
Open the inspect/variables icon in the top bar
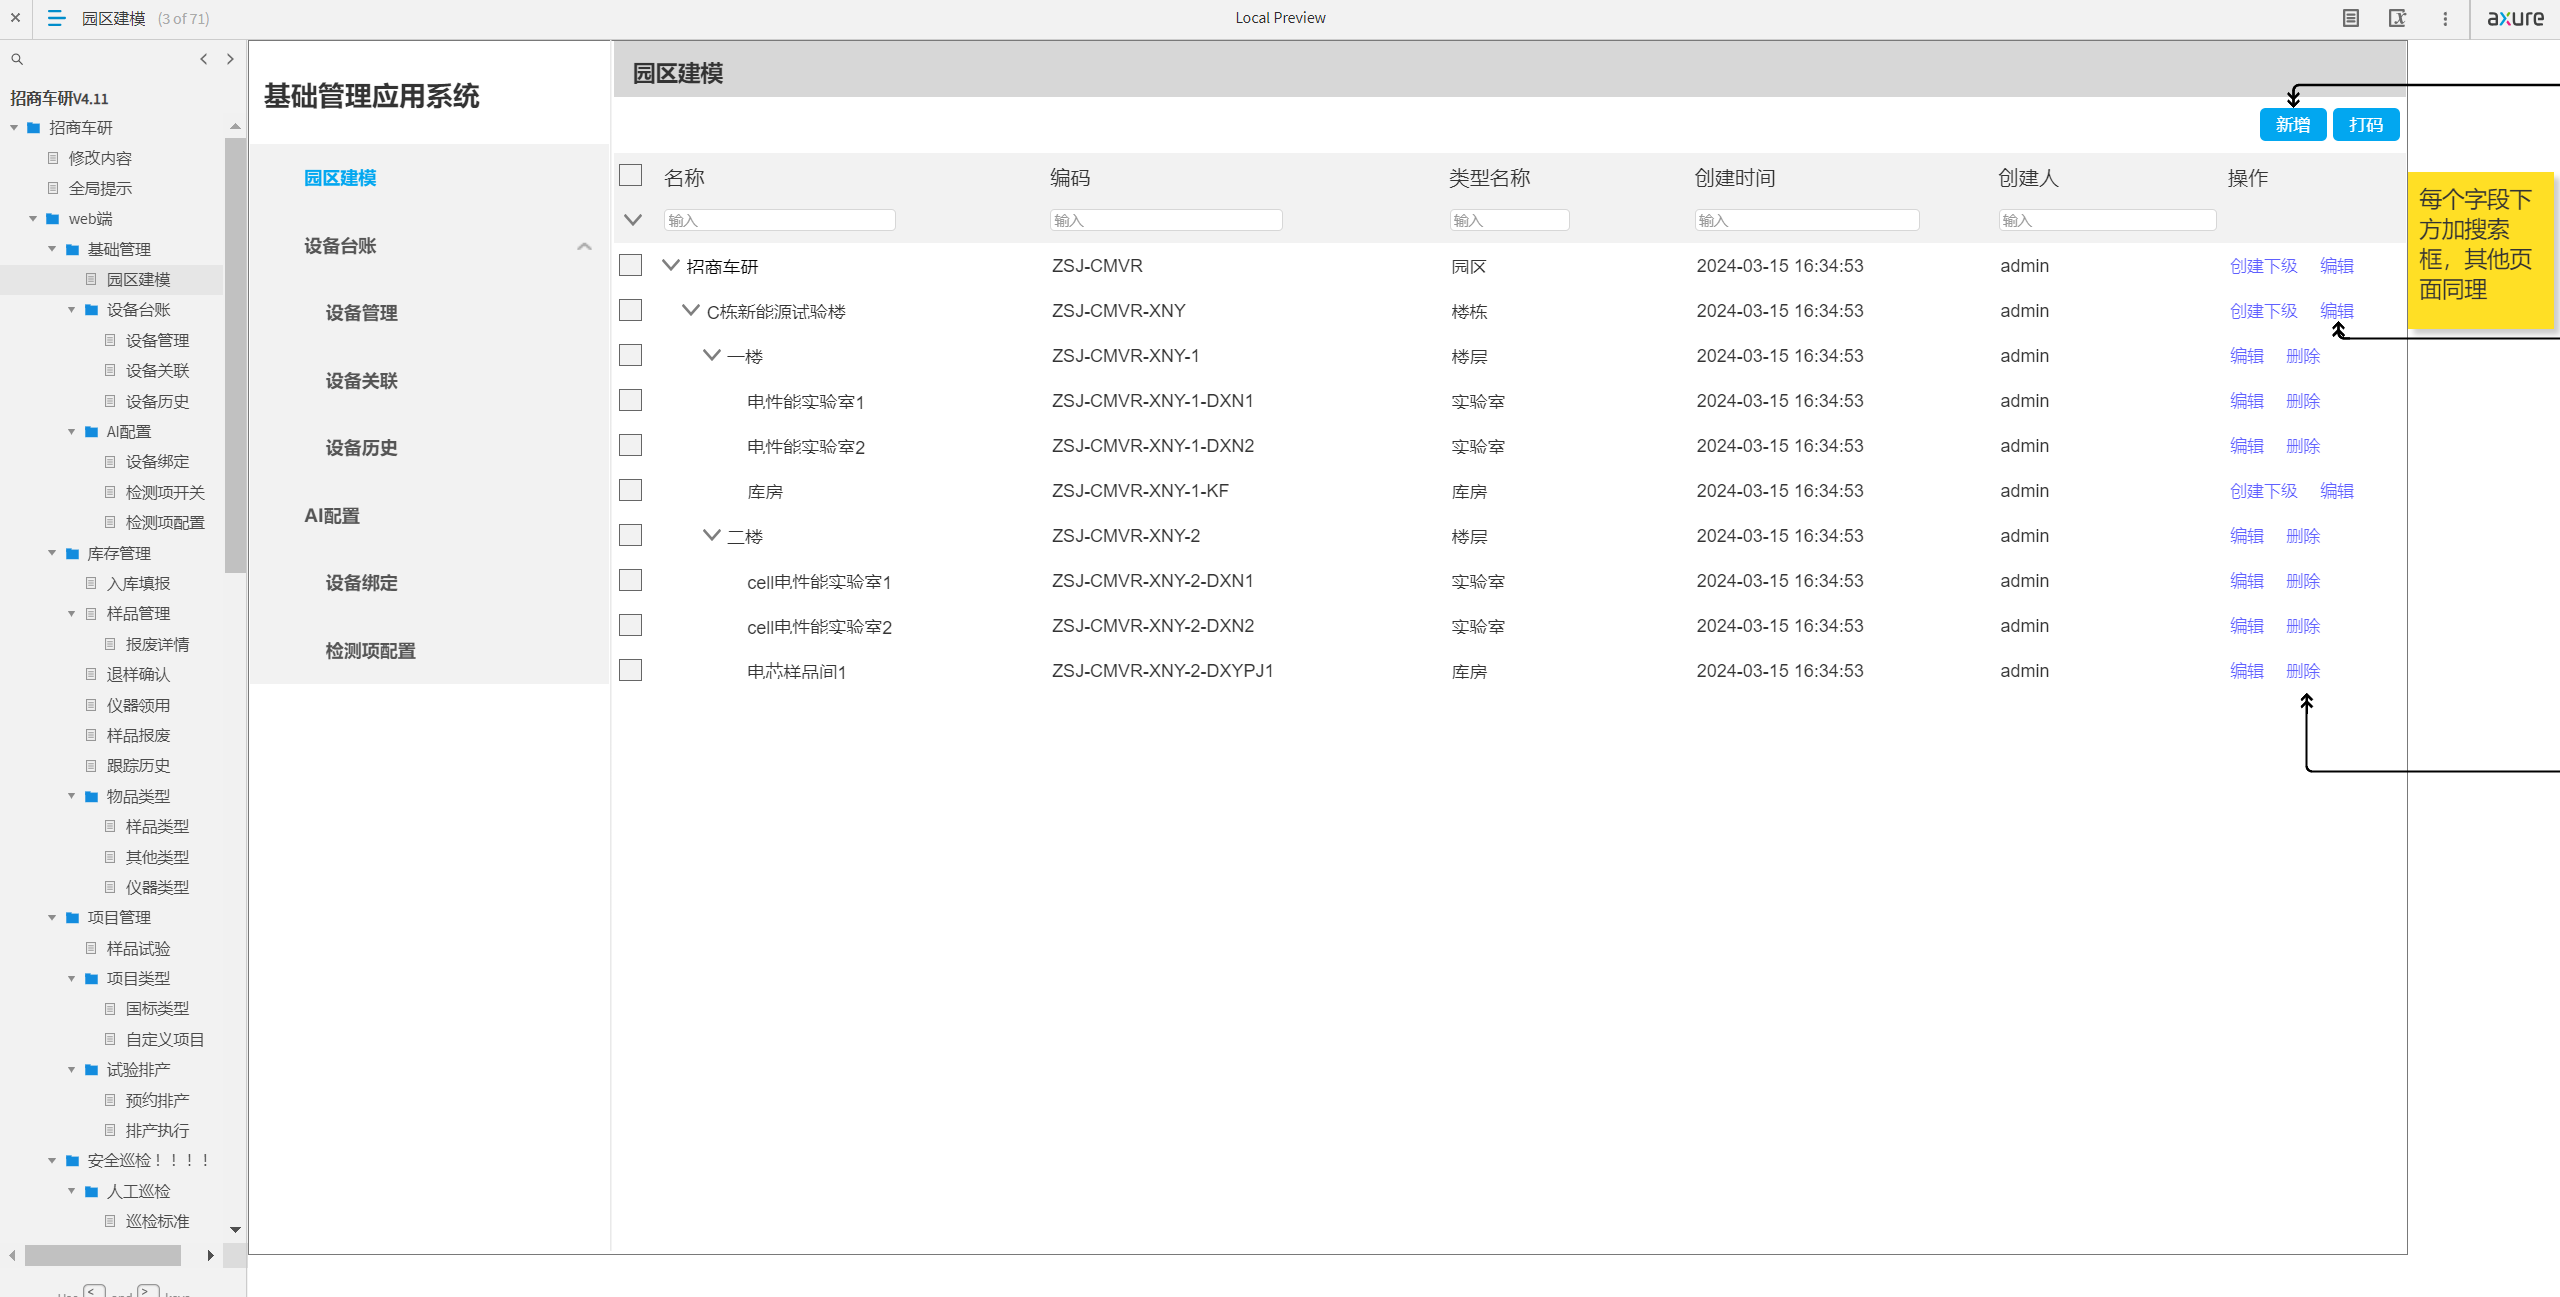tap(2397, 18)
